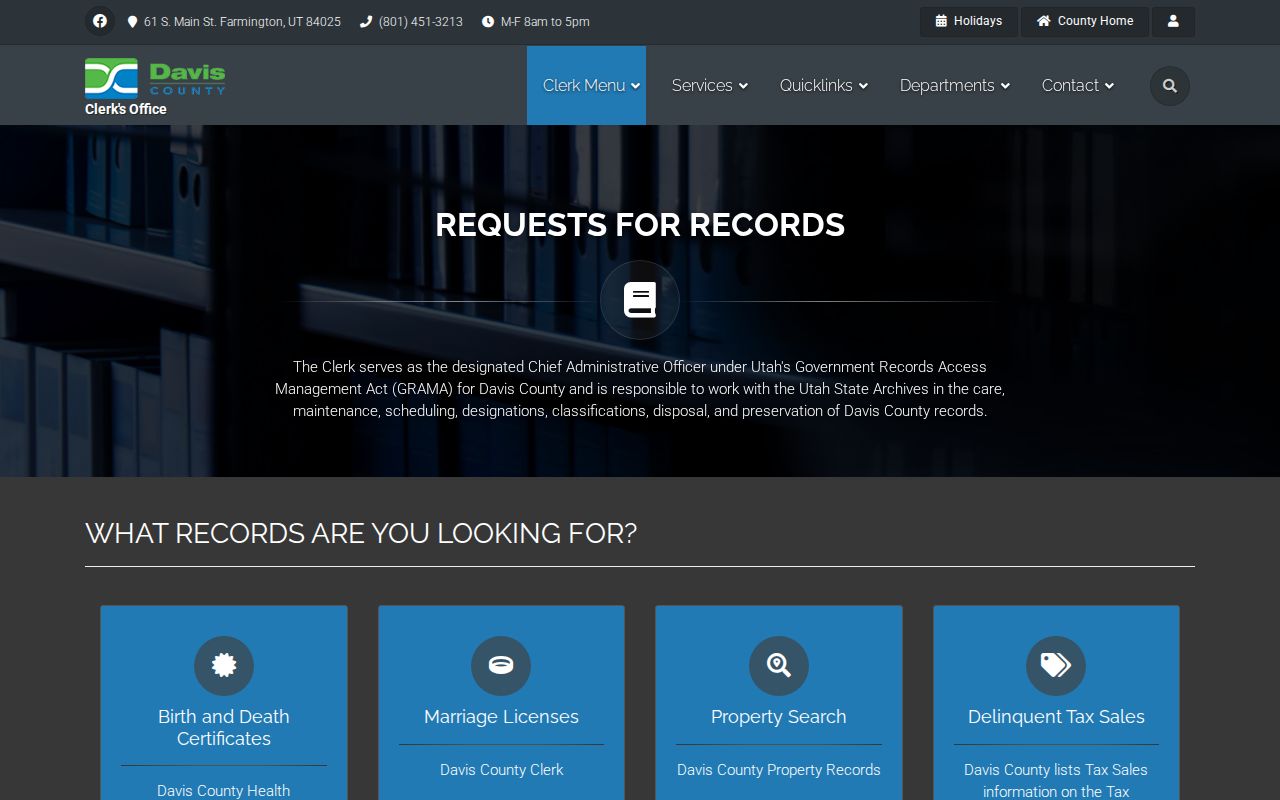Click the phone icon beside the number
Viewport: 1280px width, 800px height.
point(366,22)
